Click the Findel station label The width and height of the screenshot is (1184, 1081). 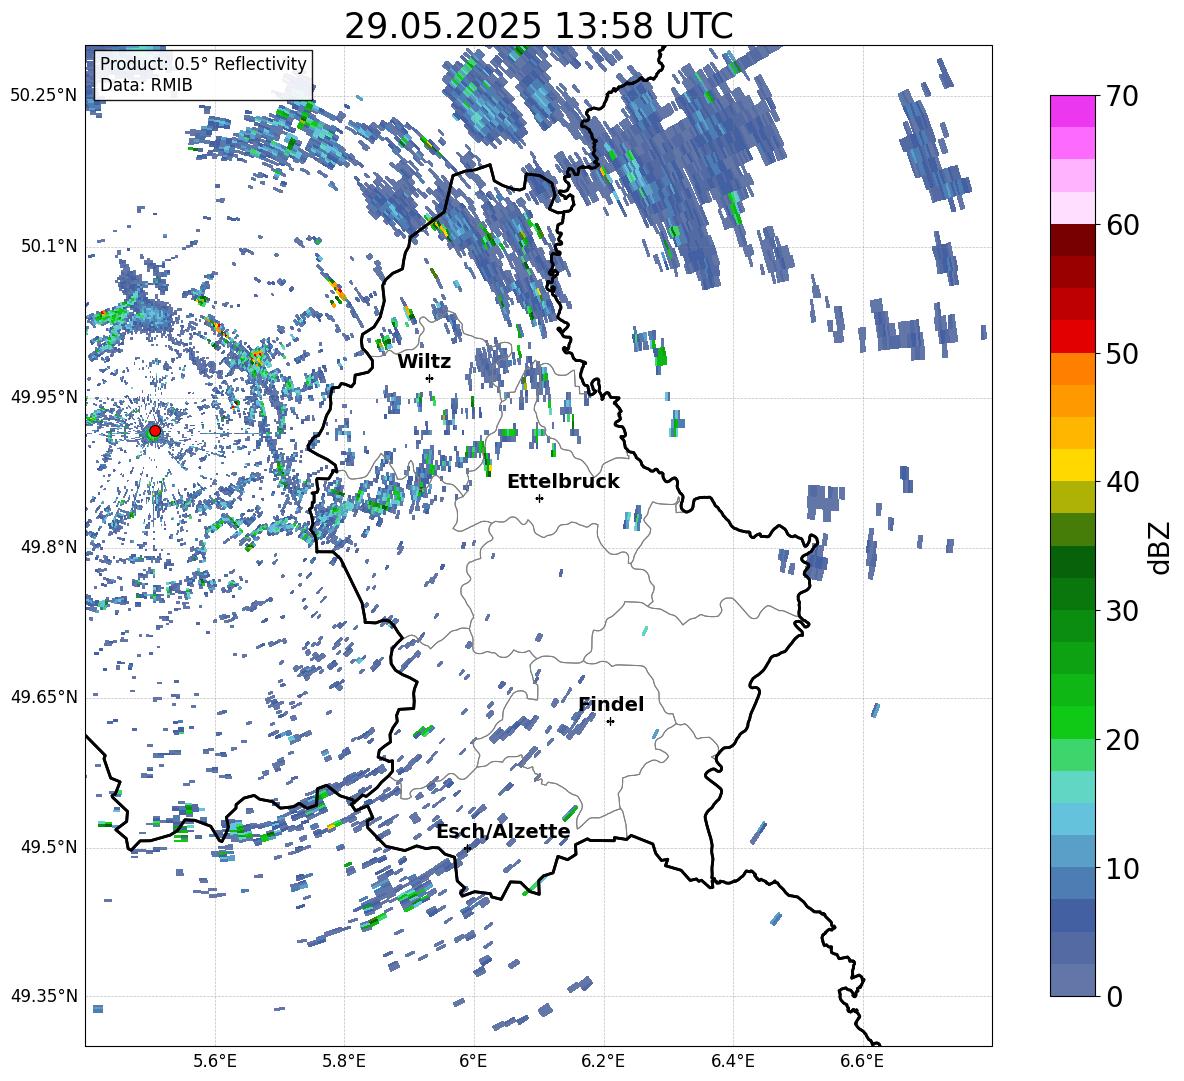tap(611, 704)
